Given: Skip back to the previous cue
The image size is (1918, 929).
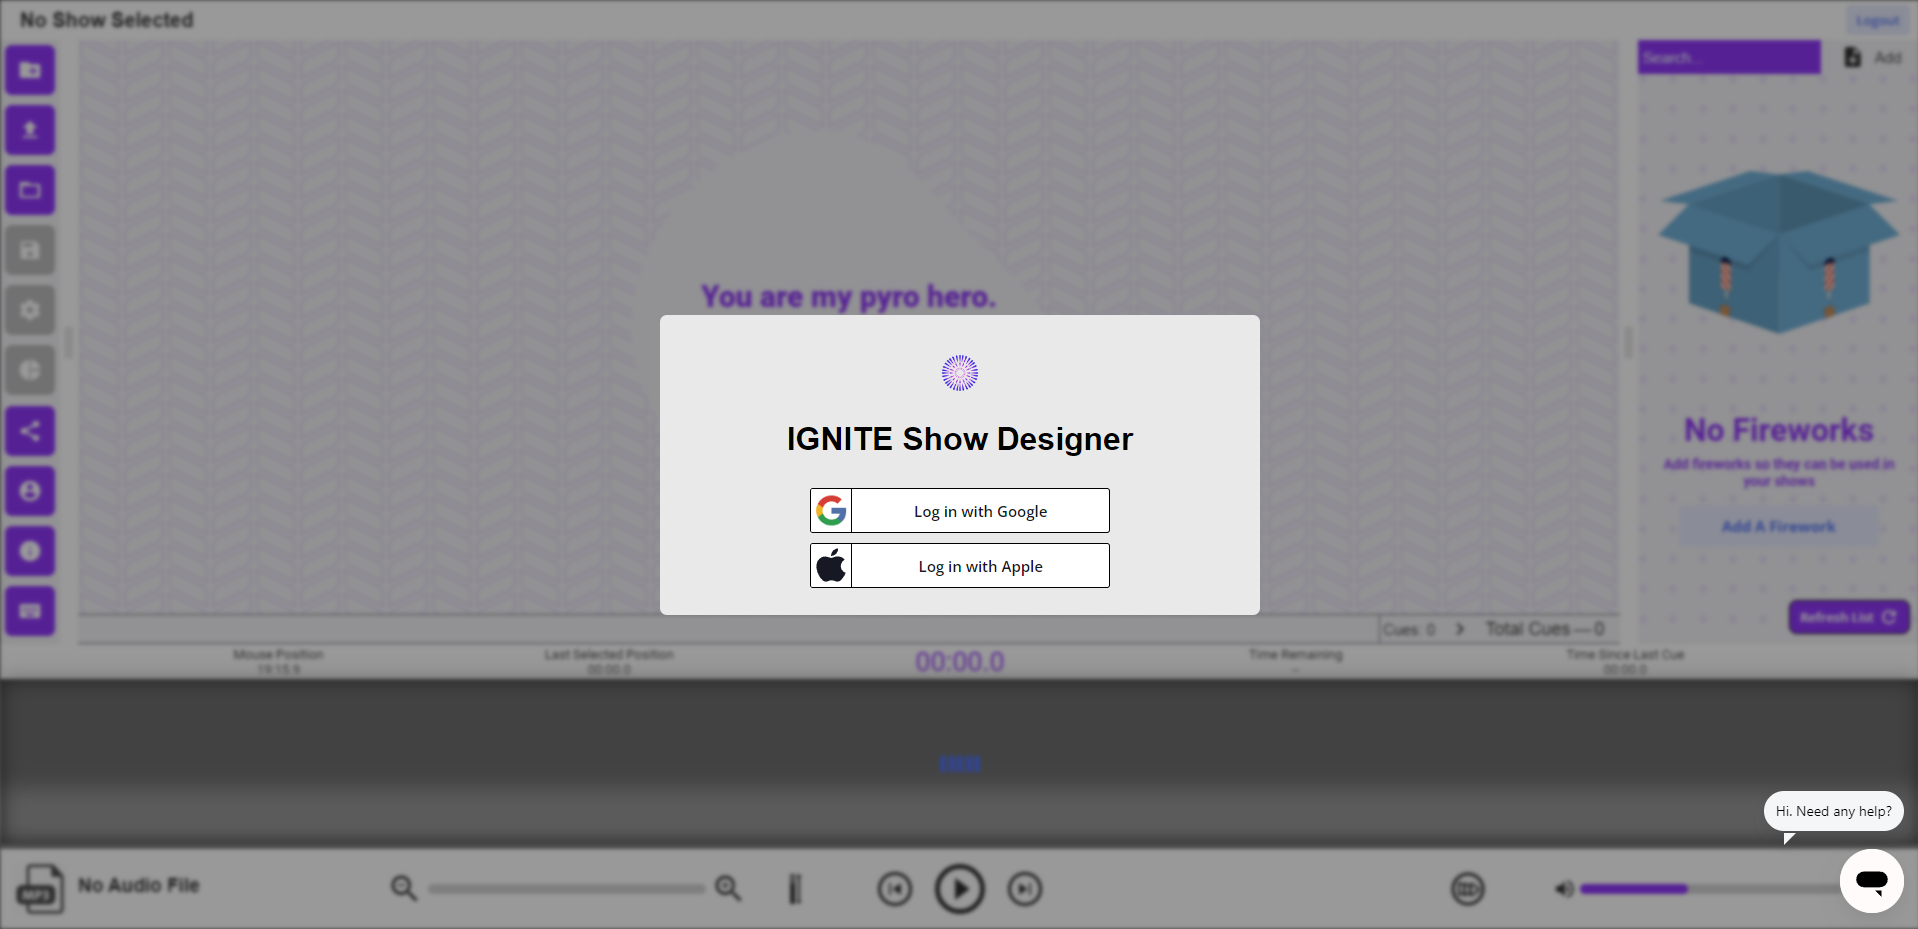Looking at the screenshot, I should pyautogui.click(x=895, y=888).
